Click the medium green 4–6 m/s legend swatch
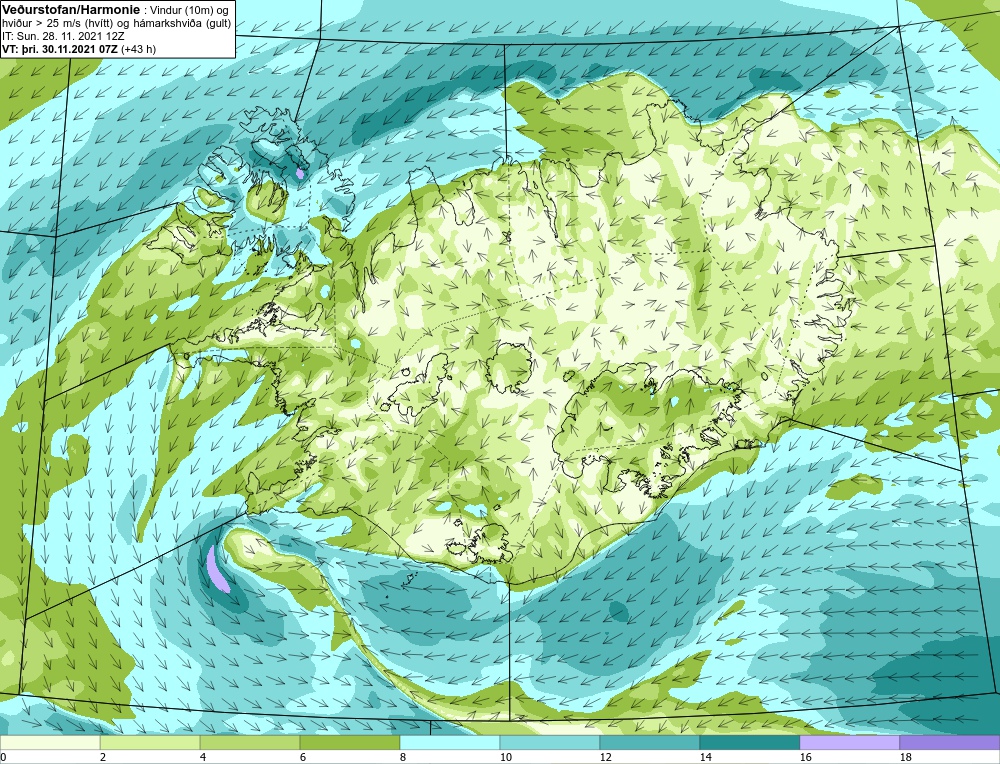 point(250,742)
